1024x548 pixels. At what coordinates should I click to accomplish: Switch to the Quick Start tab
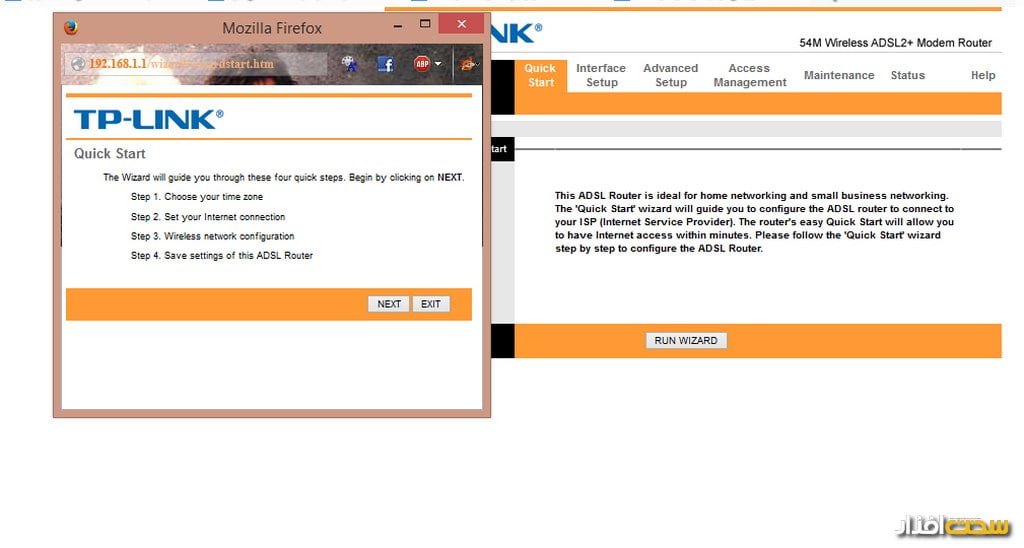tap(540, 76)
